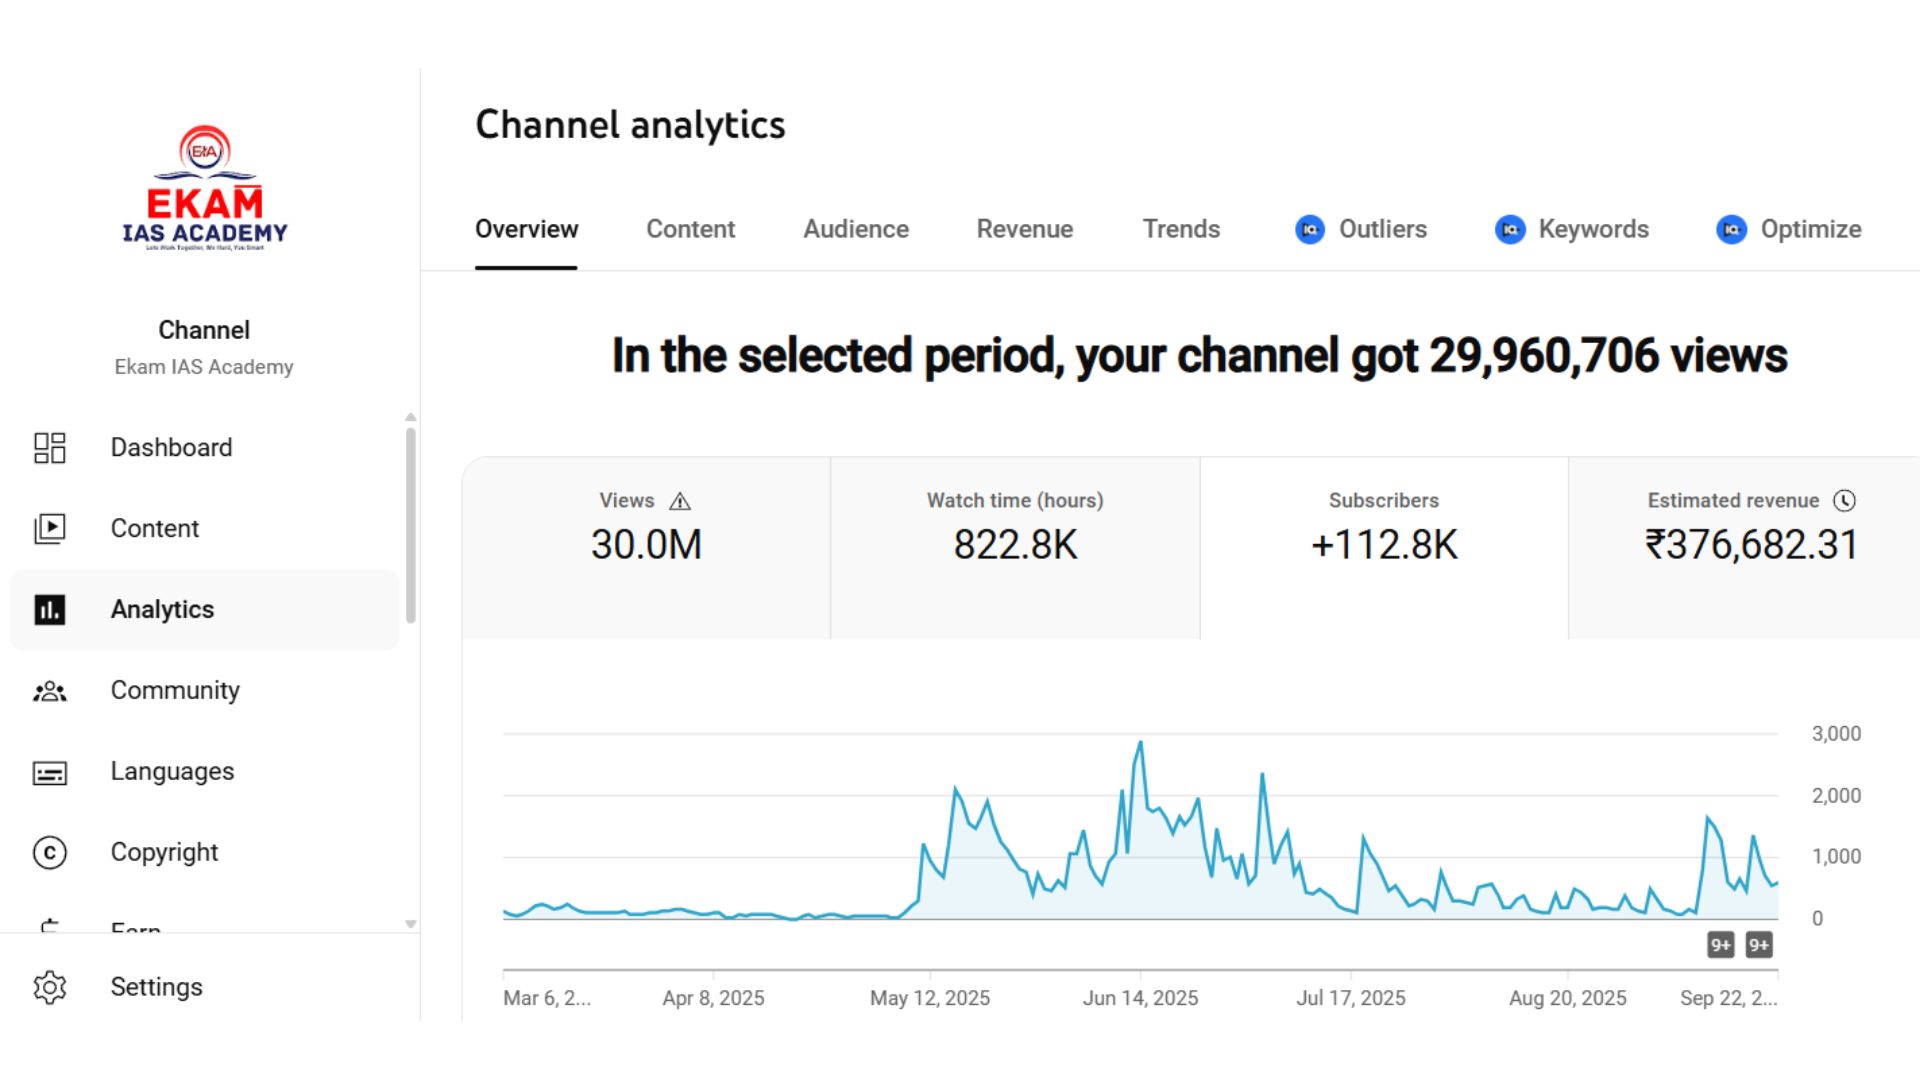This screenshot has width=1920, height=1080.
Task: Open Content in the sidebar menu
Action: pyautogui.click(x=204, y=528)
